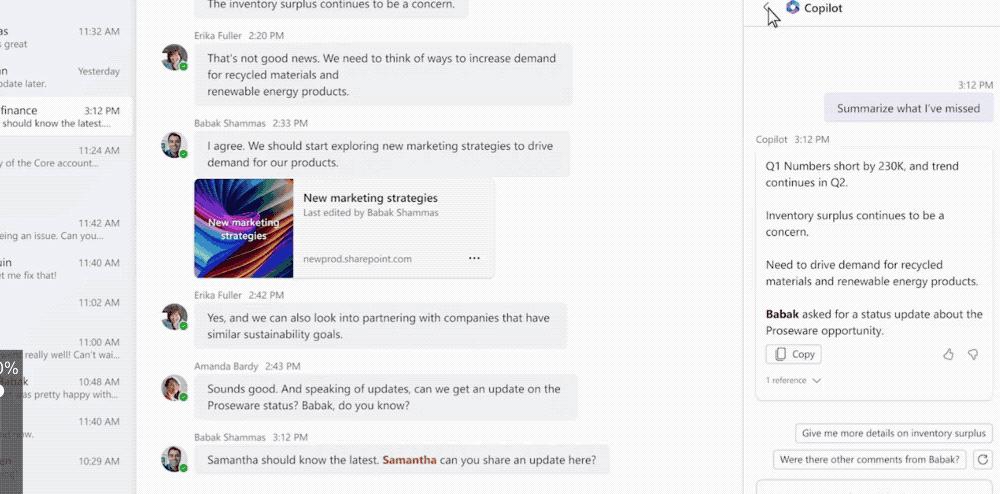Screen dimensions: 1000x494
Task: Expand the 1 reference chevron
Action: 816,381
